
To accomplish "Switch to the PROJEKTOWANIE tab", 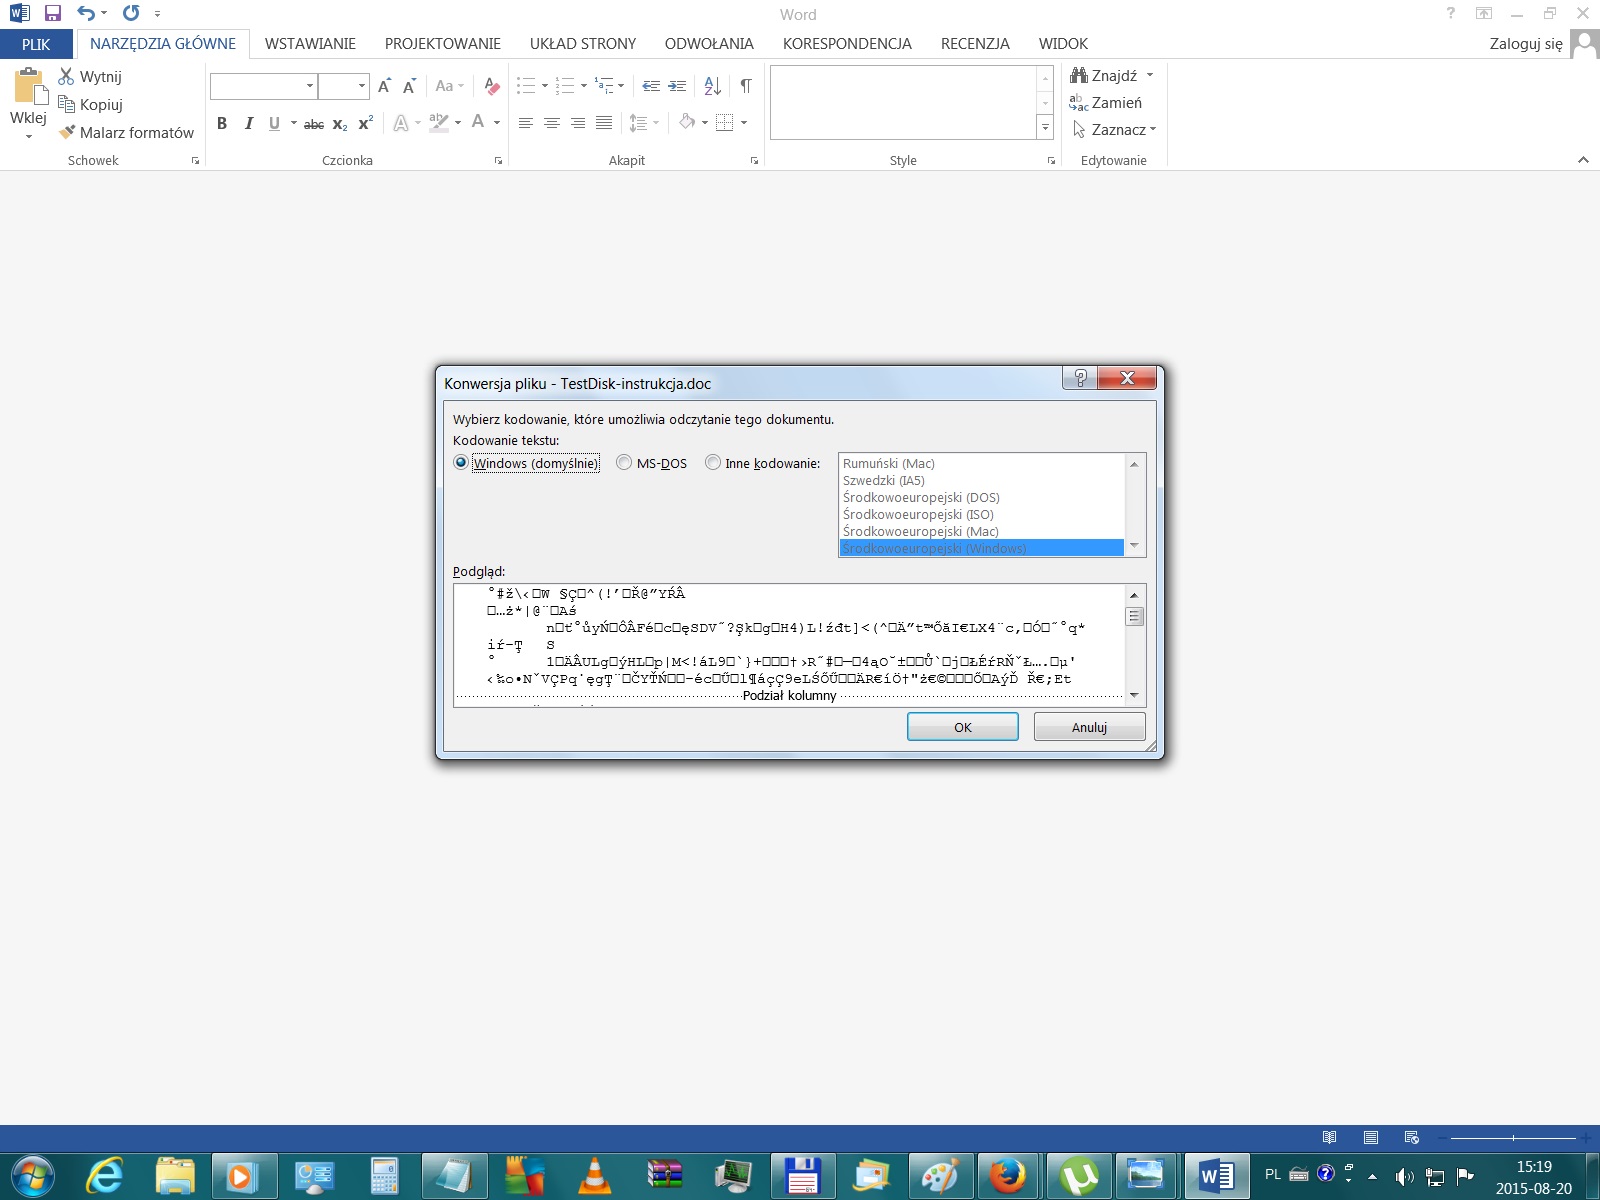I will coord(442,44).
